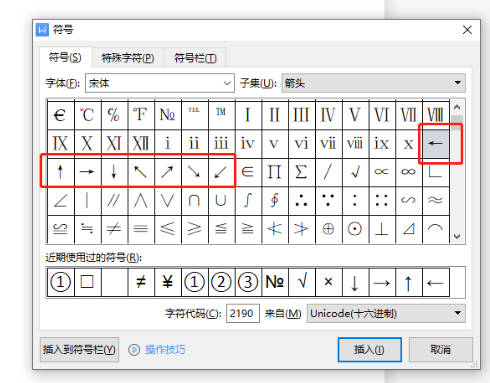Screen dimensions: 490x383
Task: Switch to the 符号(S) tab
Action: (65, 58)
